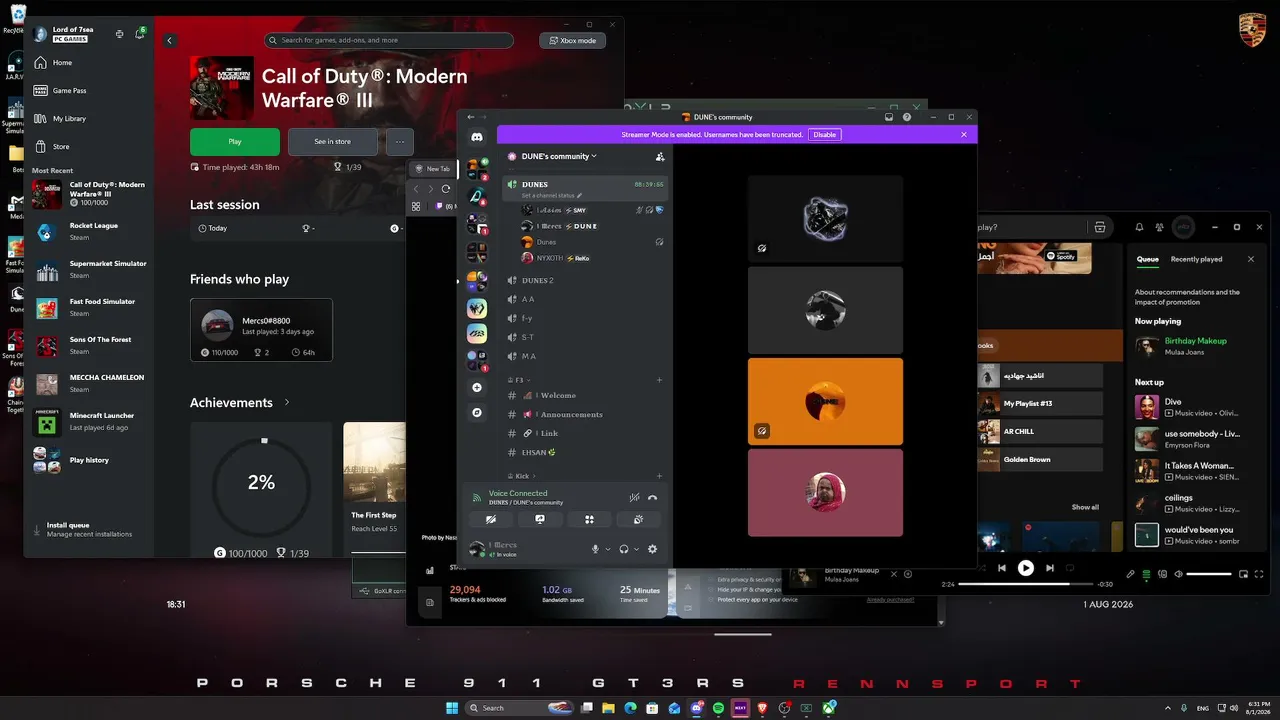Toggle Xbox mode in the Xbox app
1280x720 pixels.
coord(572,41)
